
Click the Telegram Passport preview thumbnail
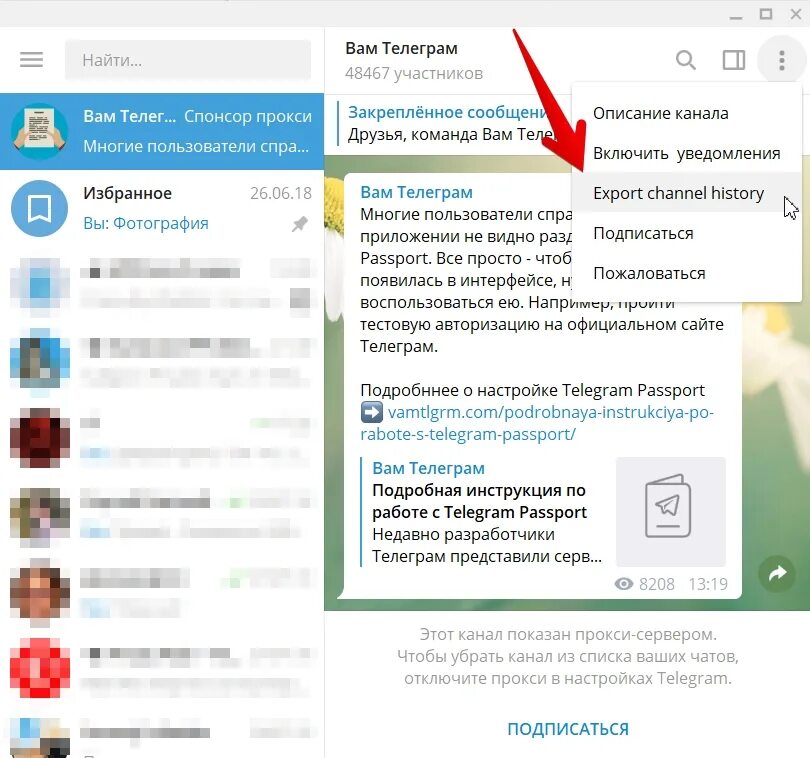tap(671, 512)
